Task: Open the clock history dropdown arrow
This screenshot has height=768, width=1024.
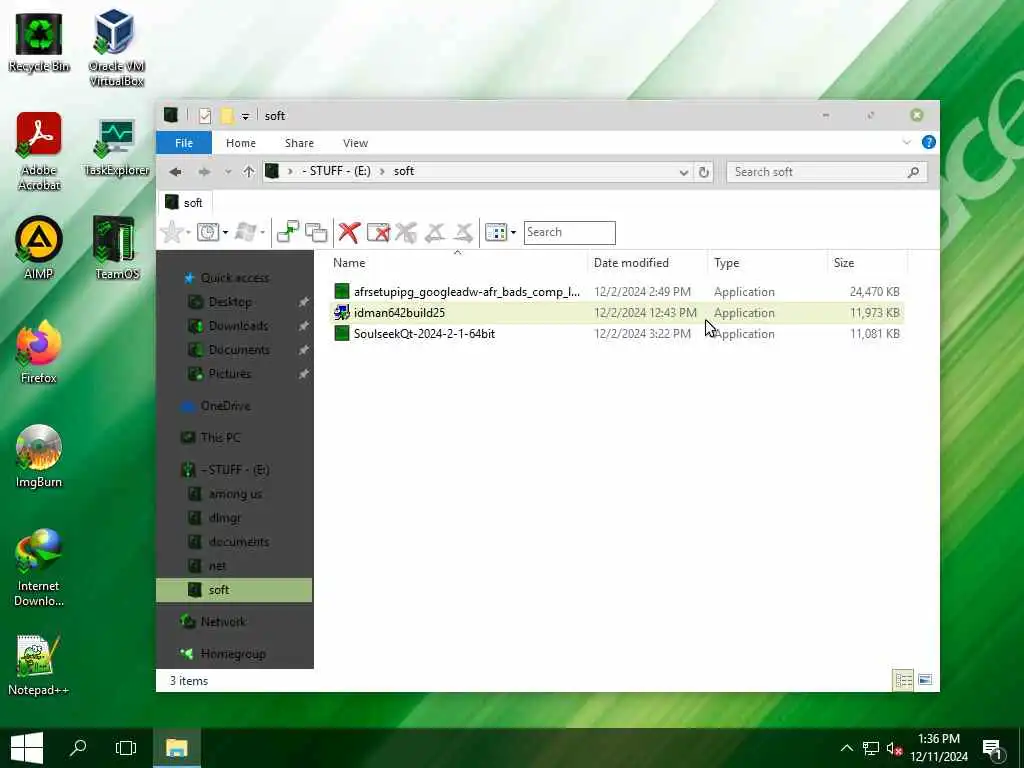Action: point(225,232)
